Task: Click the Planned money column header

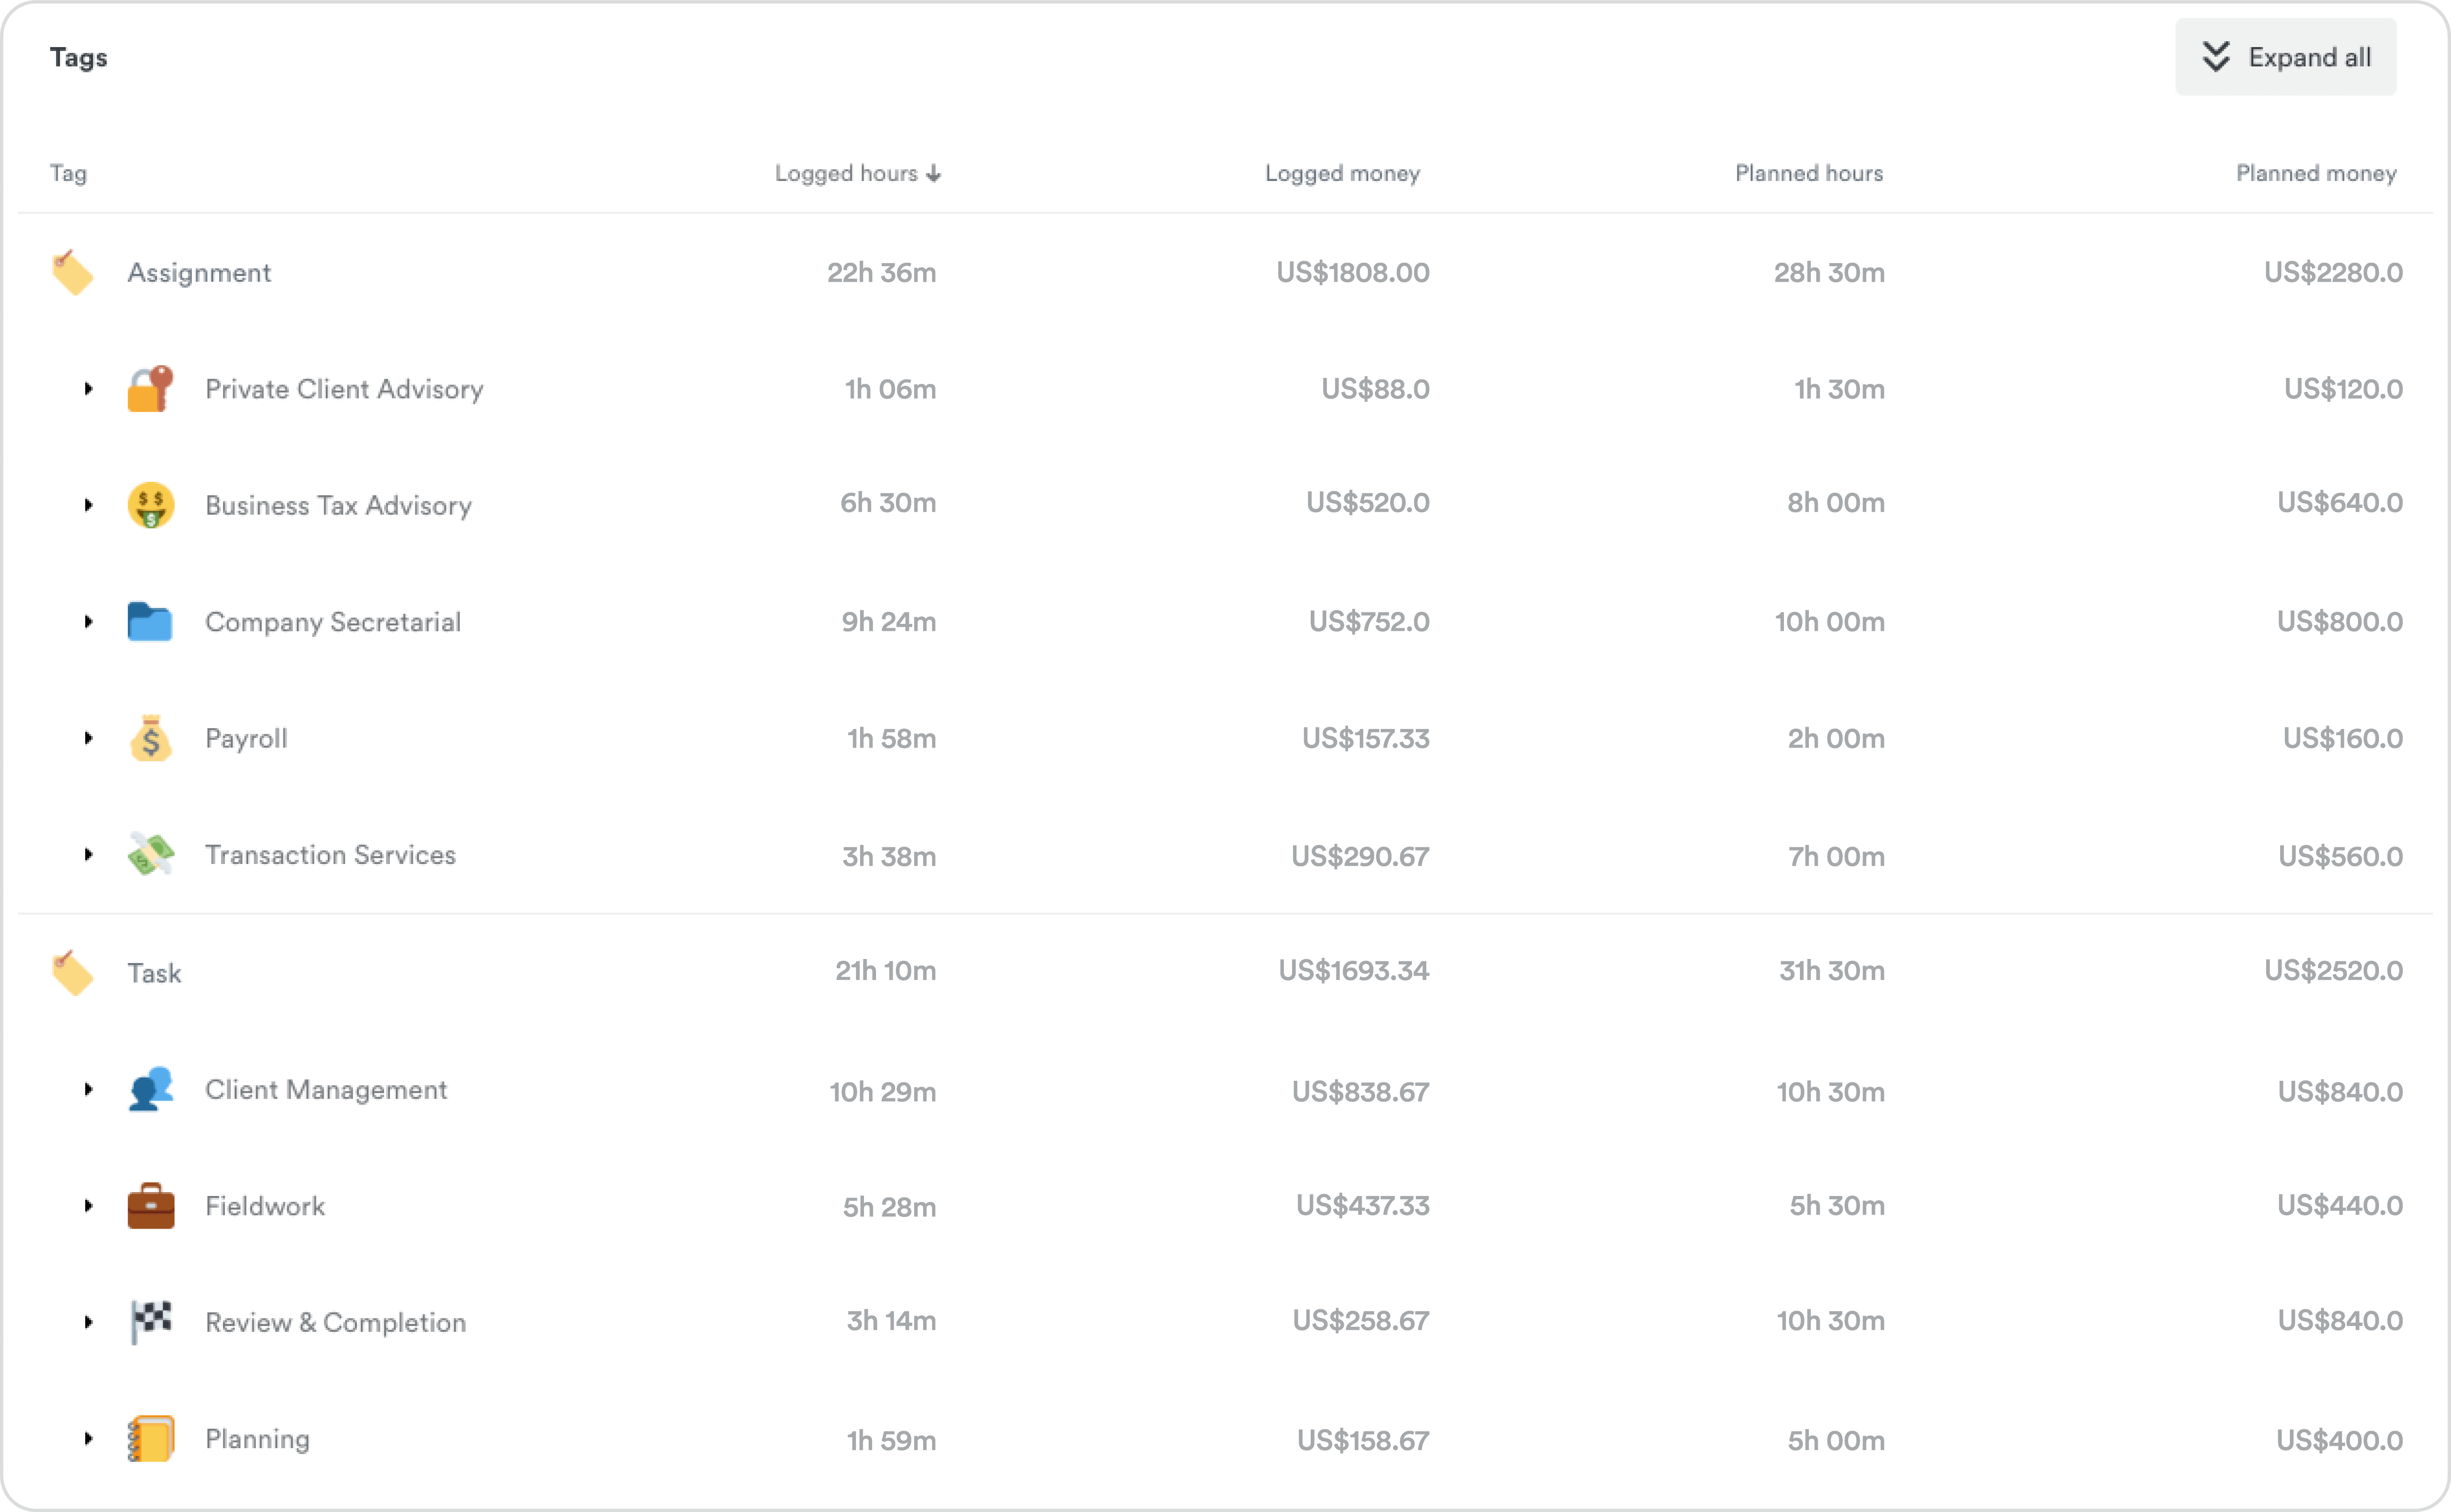Action: coord(2315,173)
